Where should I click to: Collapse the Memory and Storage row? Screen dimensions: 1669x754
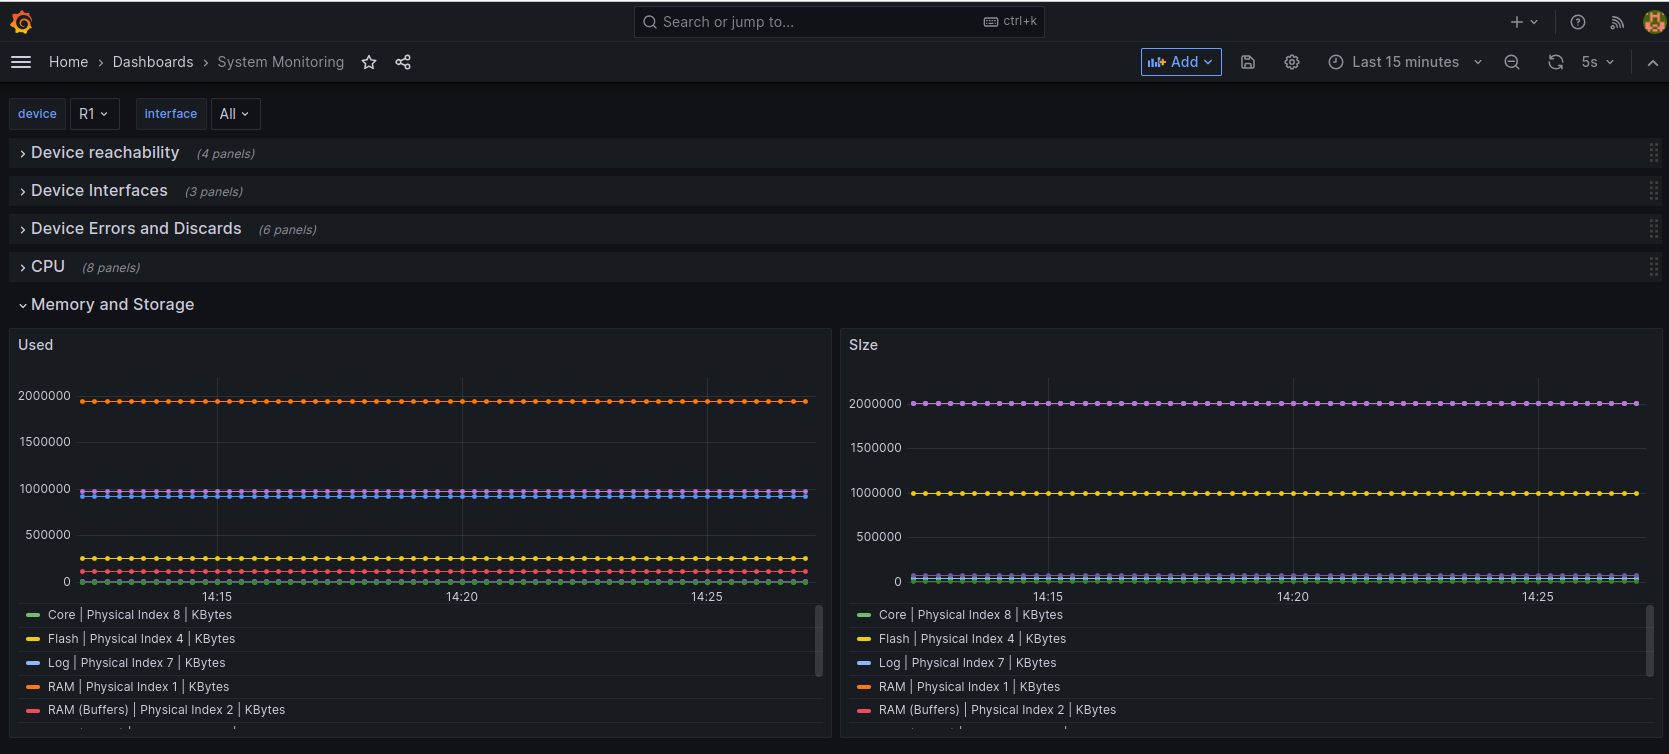(112, 305)
